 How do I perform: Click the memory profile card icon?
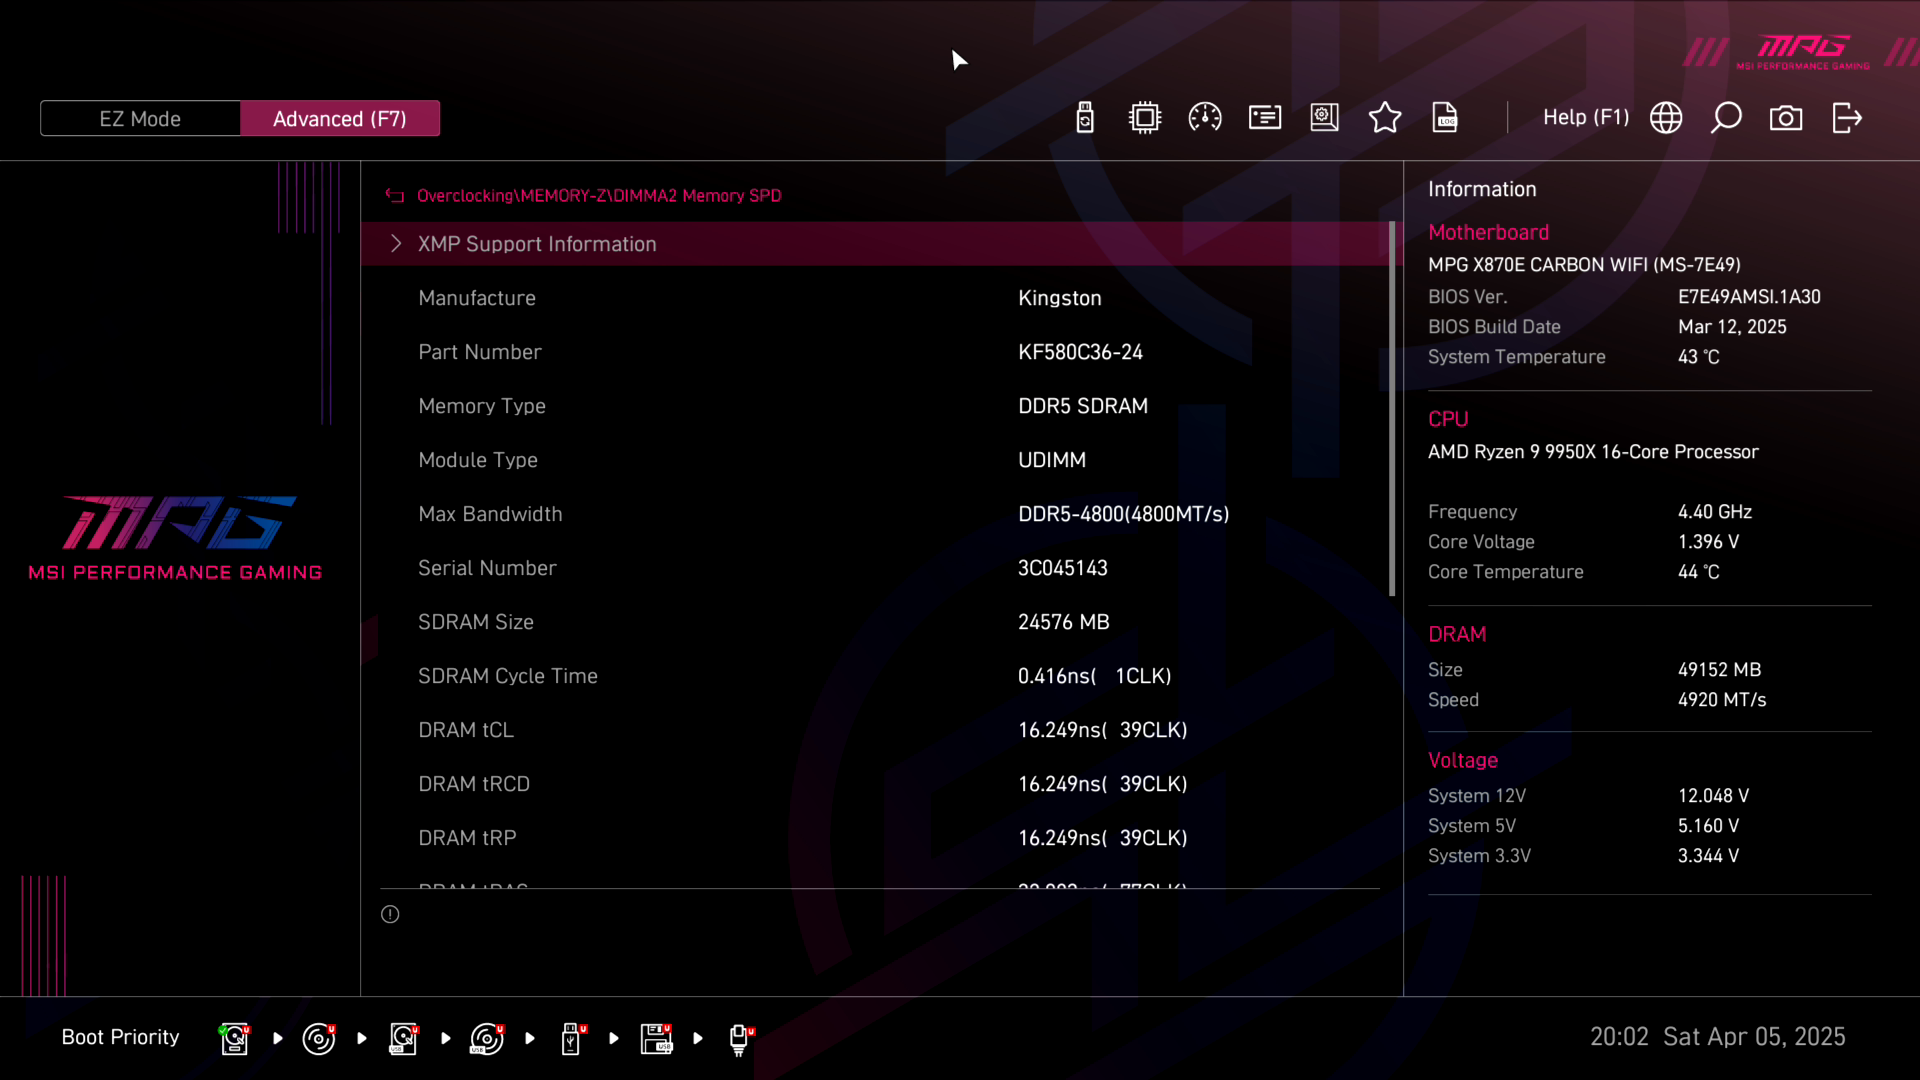click(x=1265, y=118)
